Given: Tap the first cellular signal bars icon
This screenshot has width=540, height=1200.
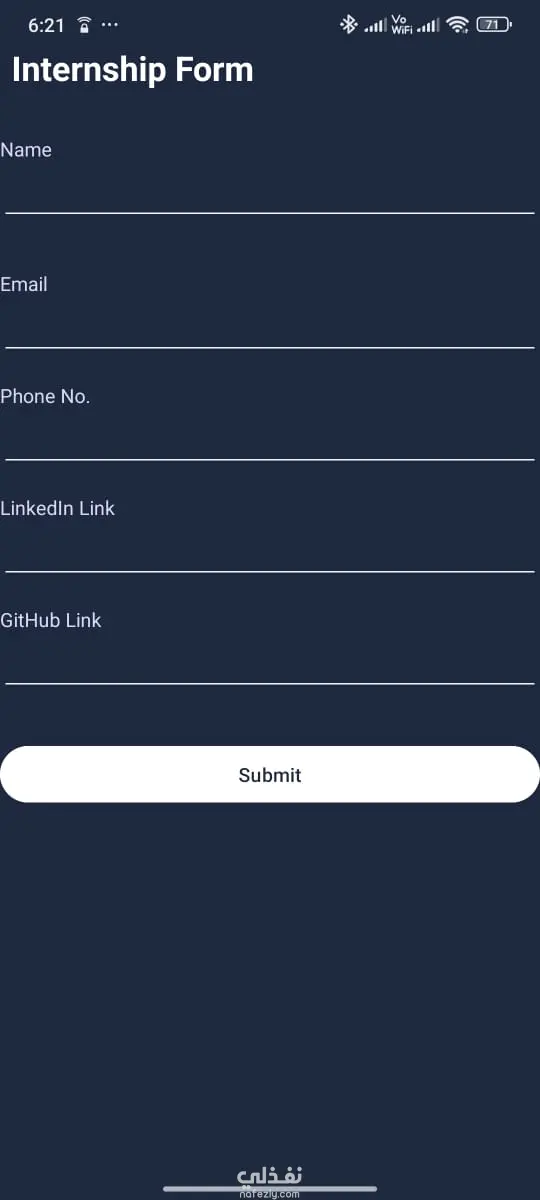Looking at the screenshot, I should click(375, 26).
